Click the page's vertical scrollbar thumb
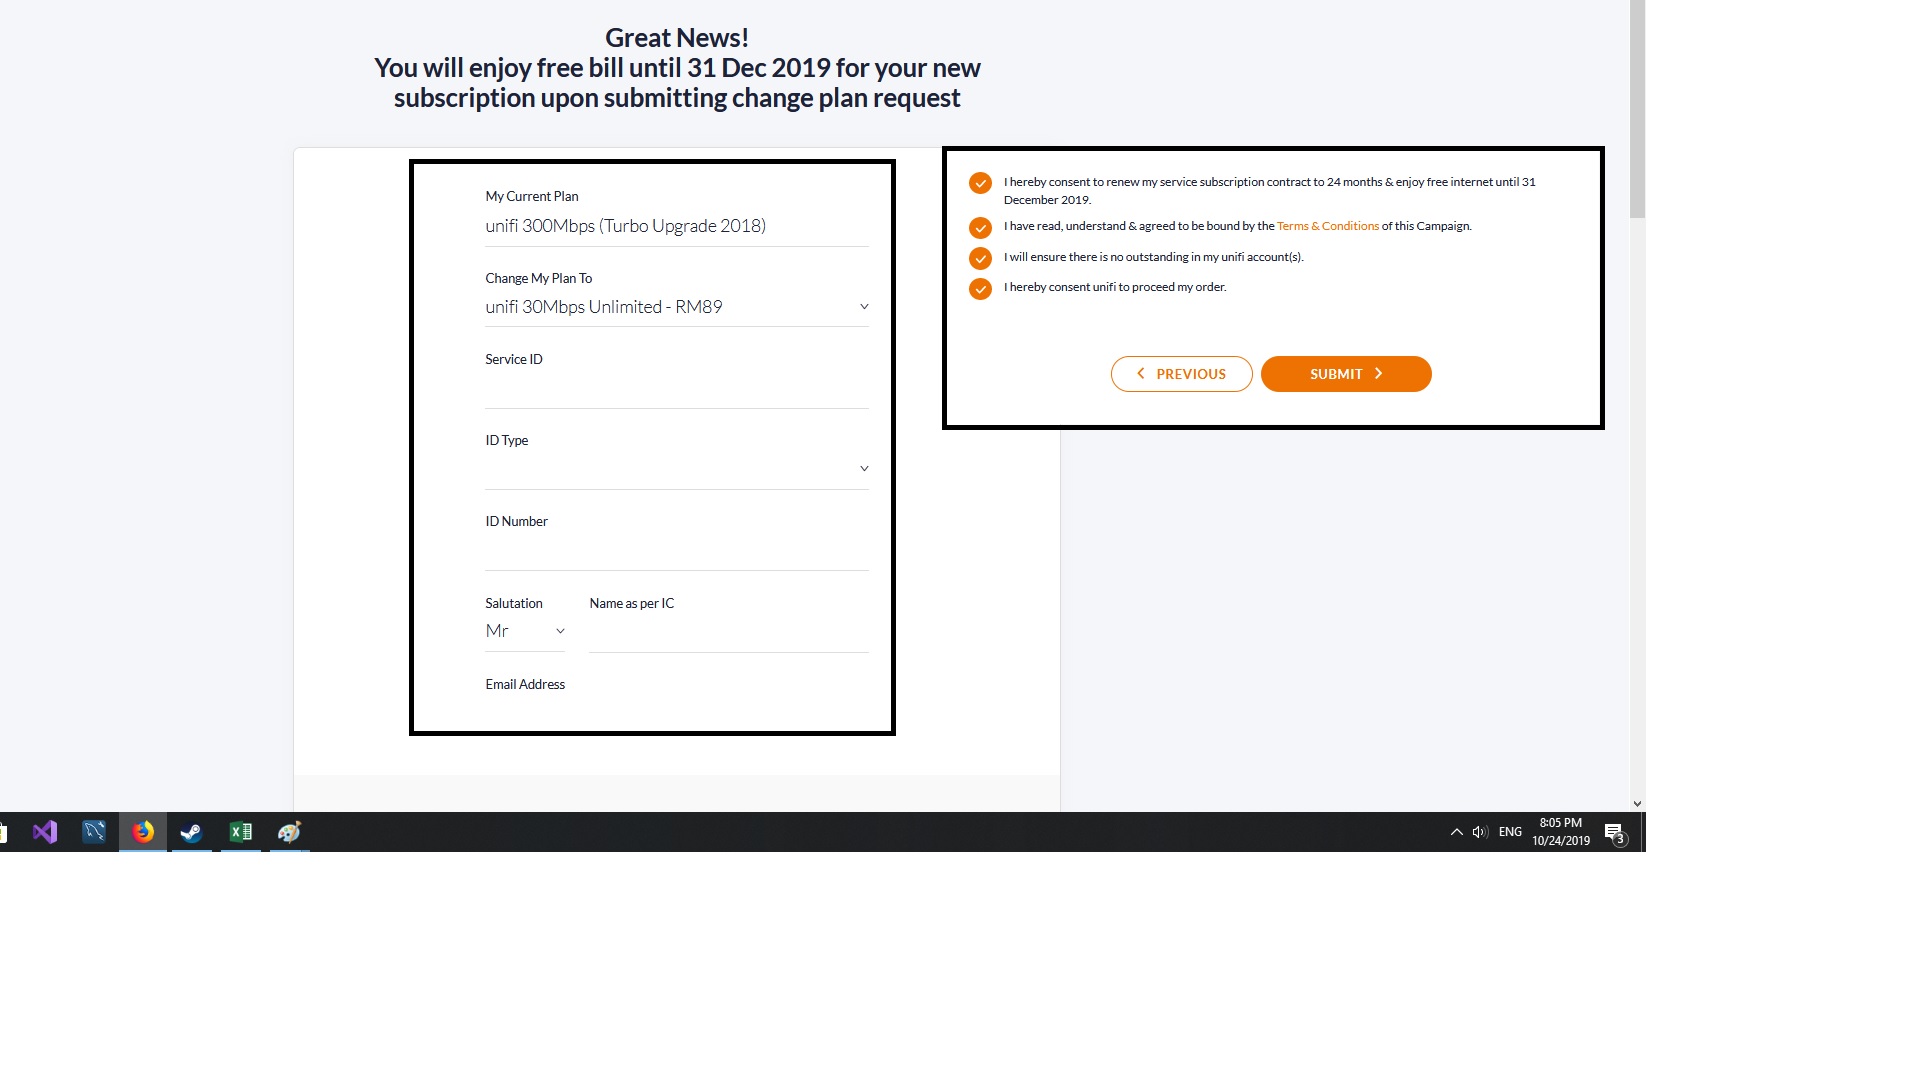The height and width of the screenshot is (1080, 1920). click(x=1637, y=108)
